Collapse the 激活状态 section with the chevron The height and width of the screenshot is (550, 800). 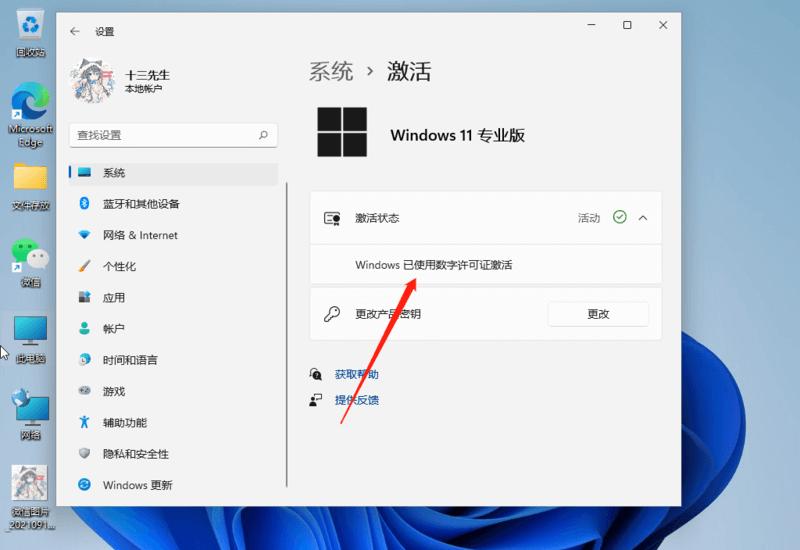pos(643,218)
